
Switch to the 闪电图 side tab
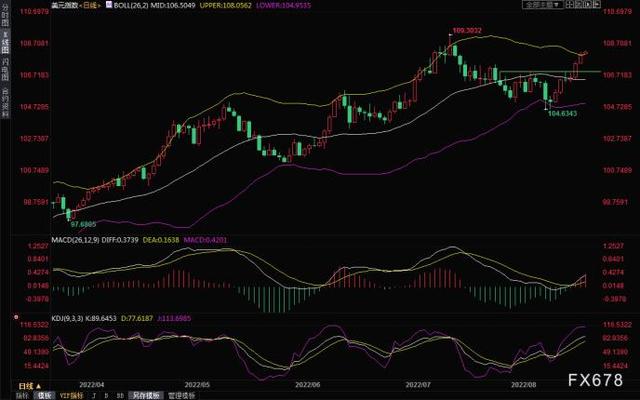(5, 69)
